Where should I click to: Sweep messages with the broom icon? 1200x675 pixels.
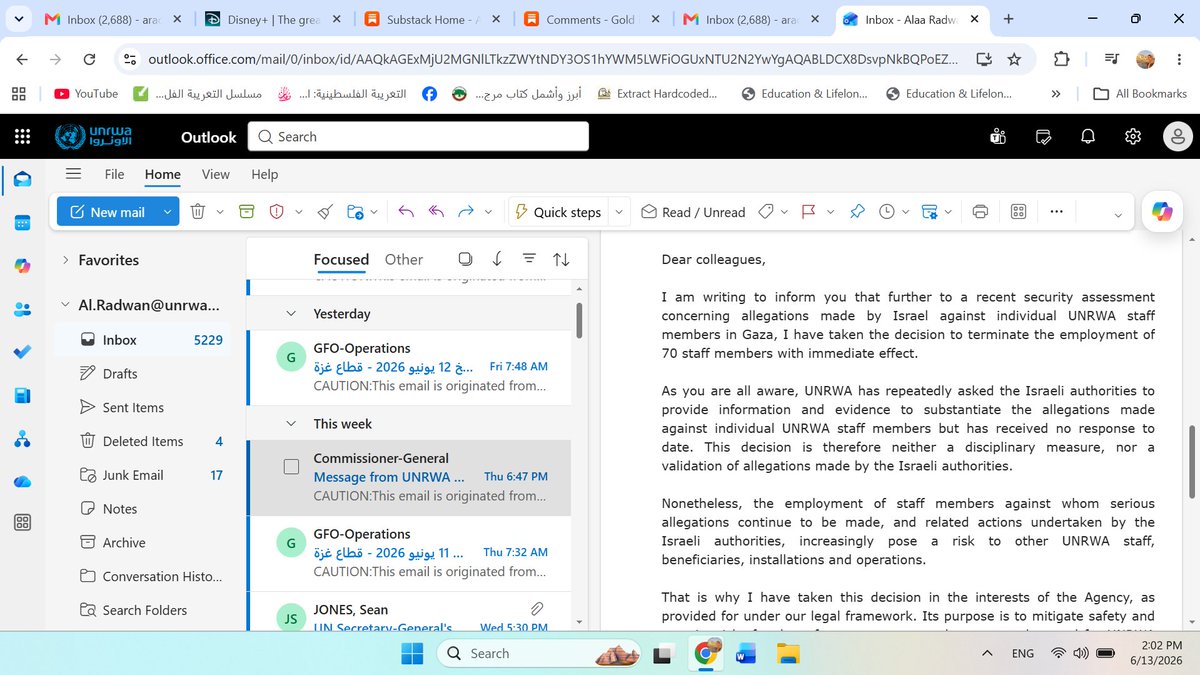click(x=325, y=212)
